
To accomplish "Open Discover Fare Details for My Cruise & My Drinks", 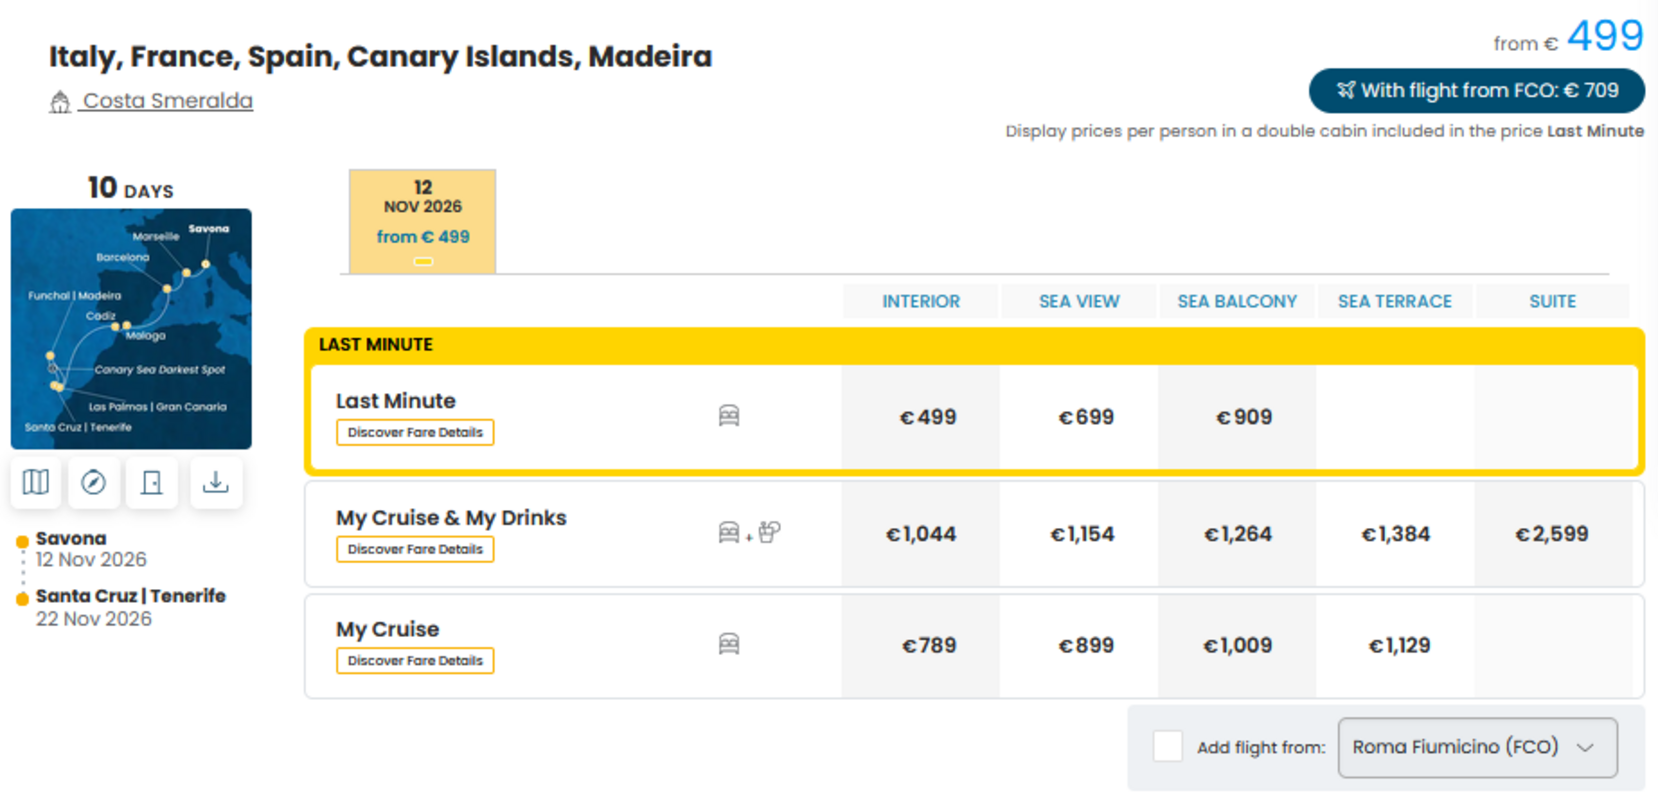I will pos(415,549).
